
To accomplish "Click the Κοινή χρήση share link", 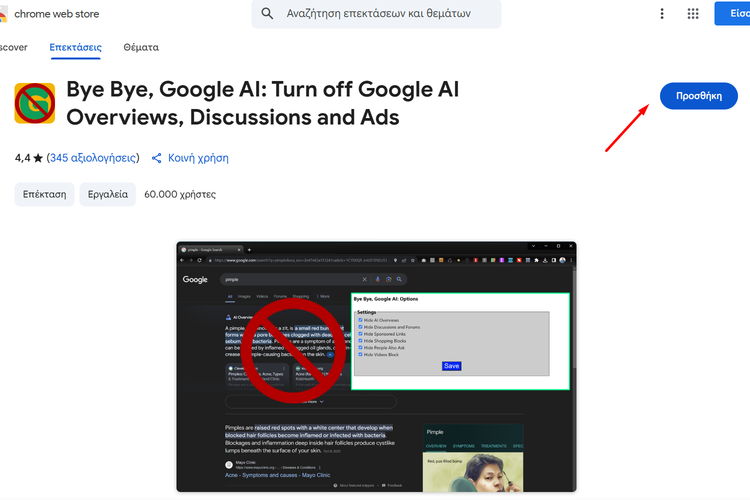I will pos(198,158).
